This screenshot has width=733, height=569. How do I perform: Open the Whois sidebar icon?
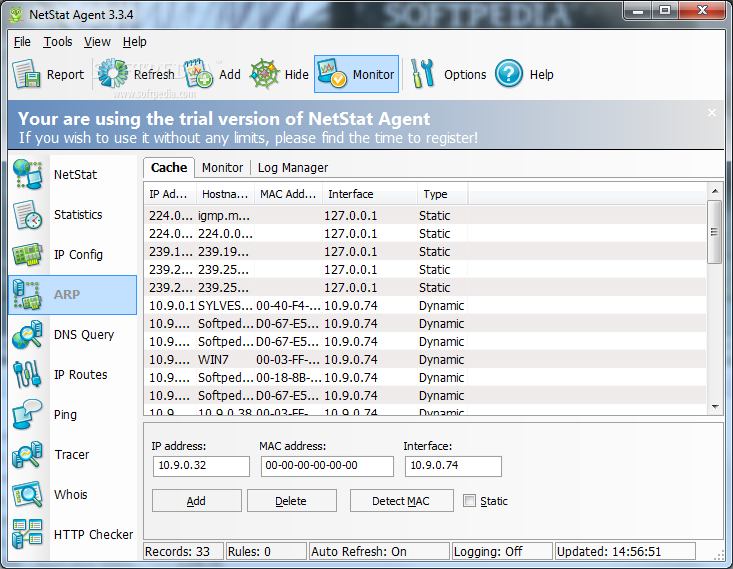click(28, 495)
